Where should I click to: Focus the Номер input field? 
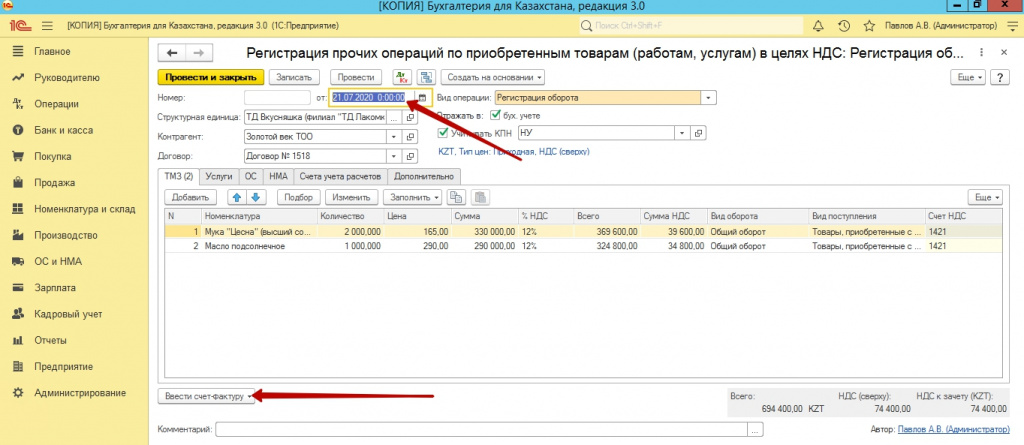277,98
